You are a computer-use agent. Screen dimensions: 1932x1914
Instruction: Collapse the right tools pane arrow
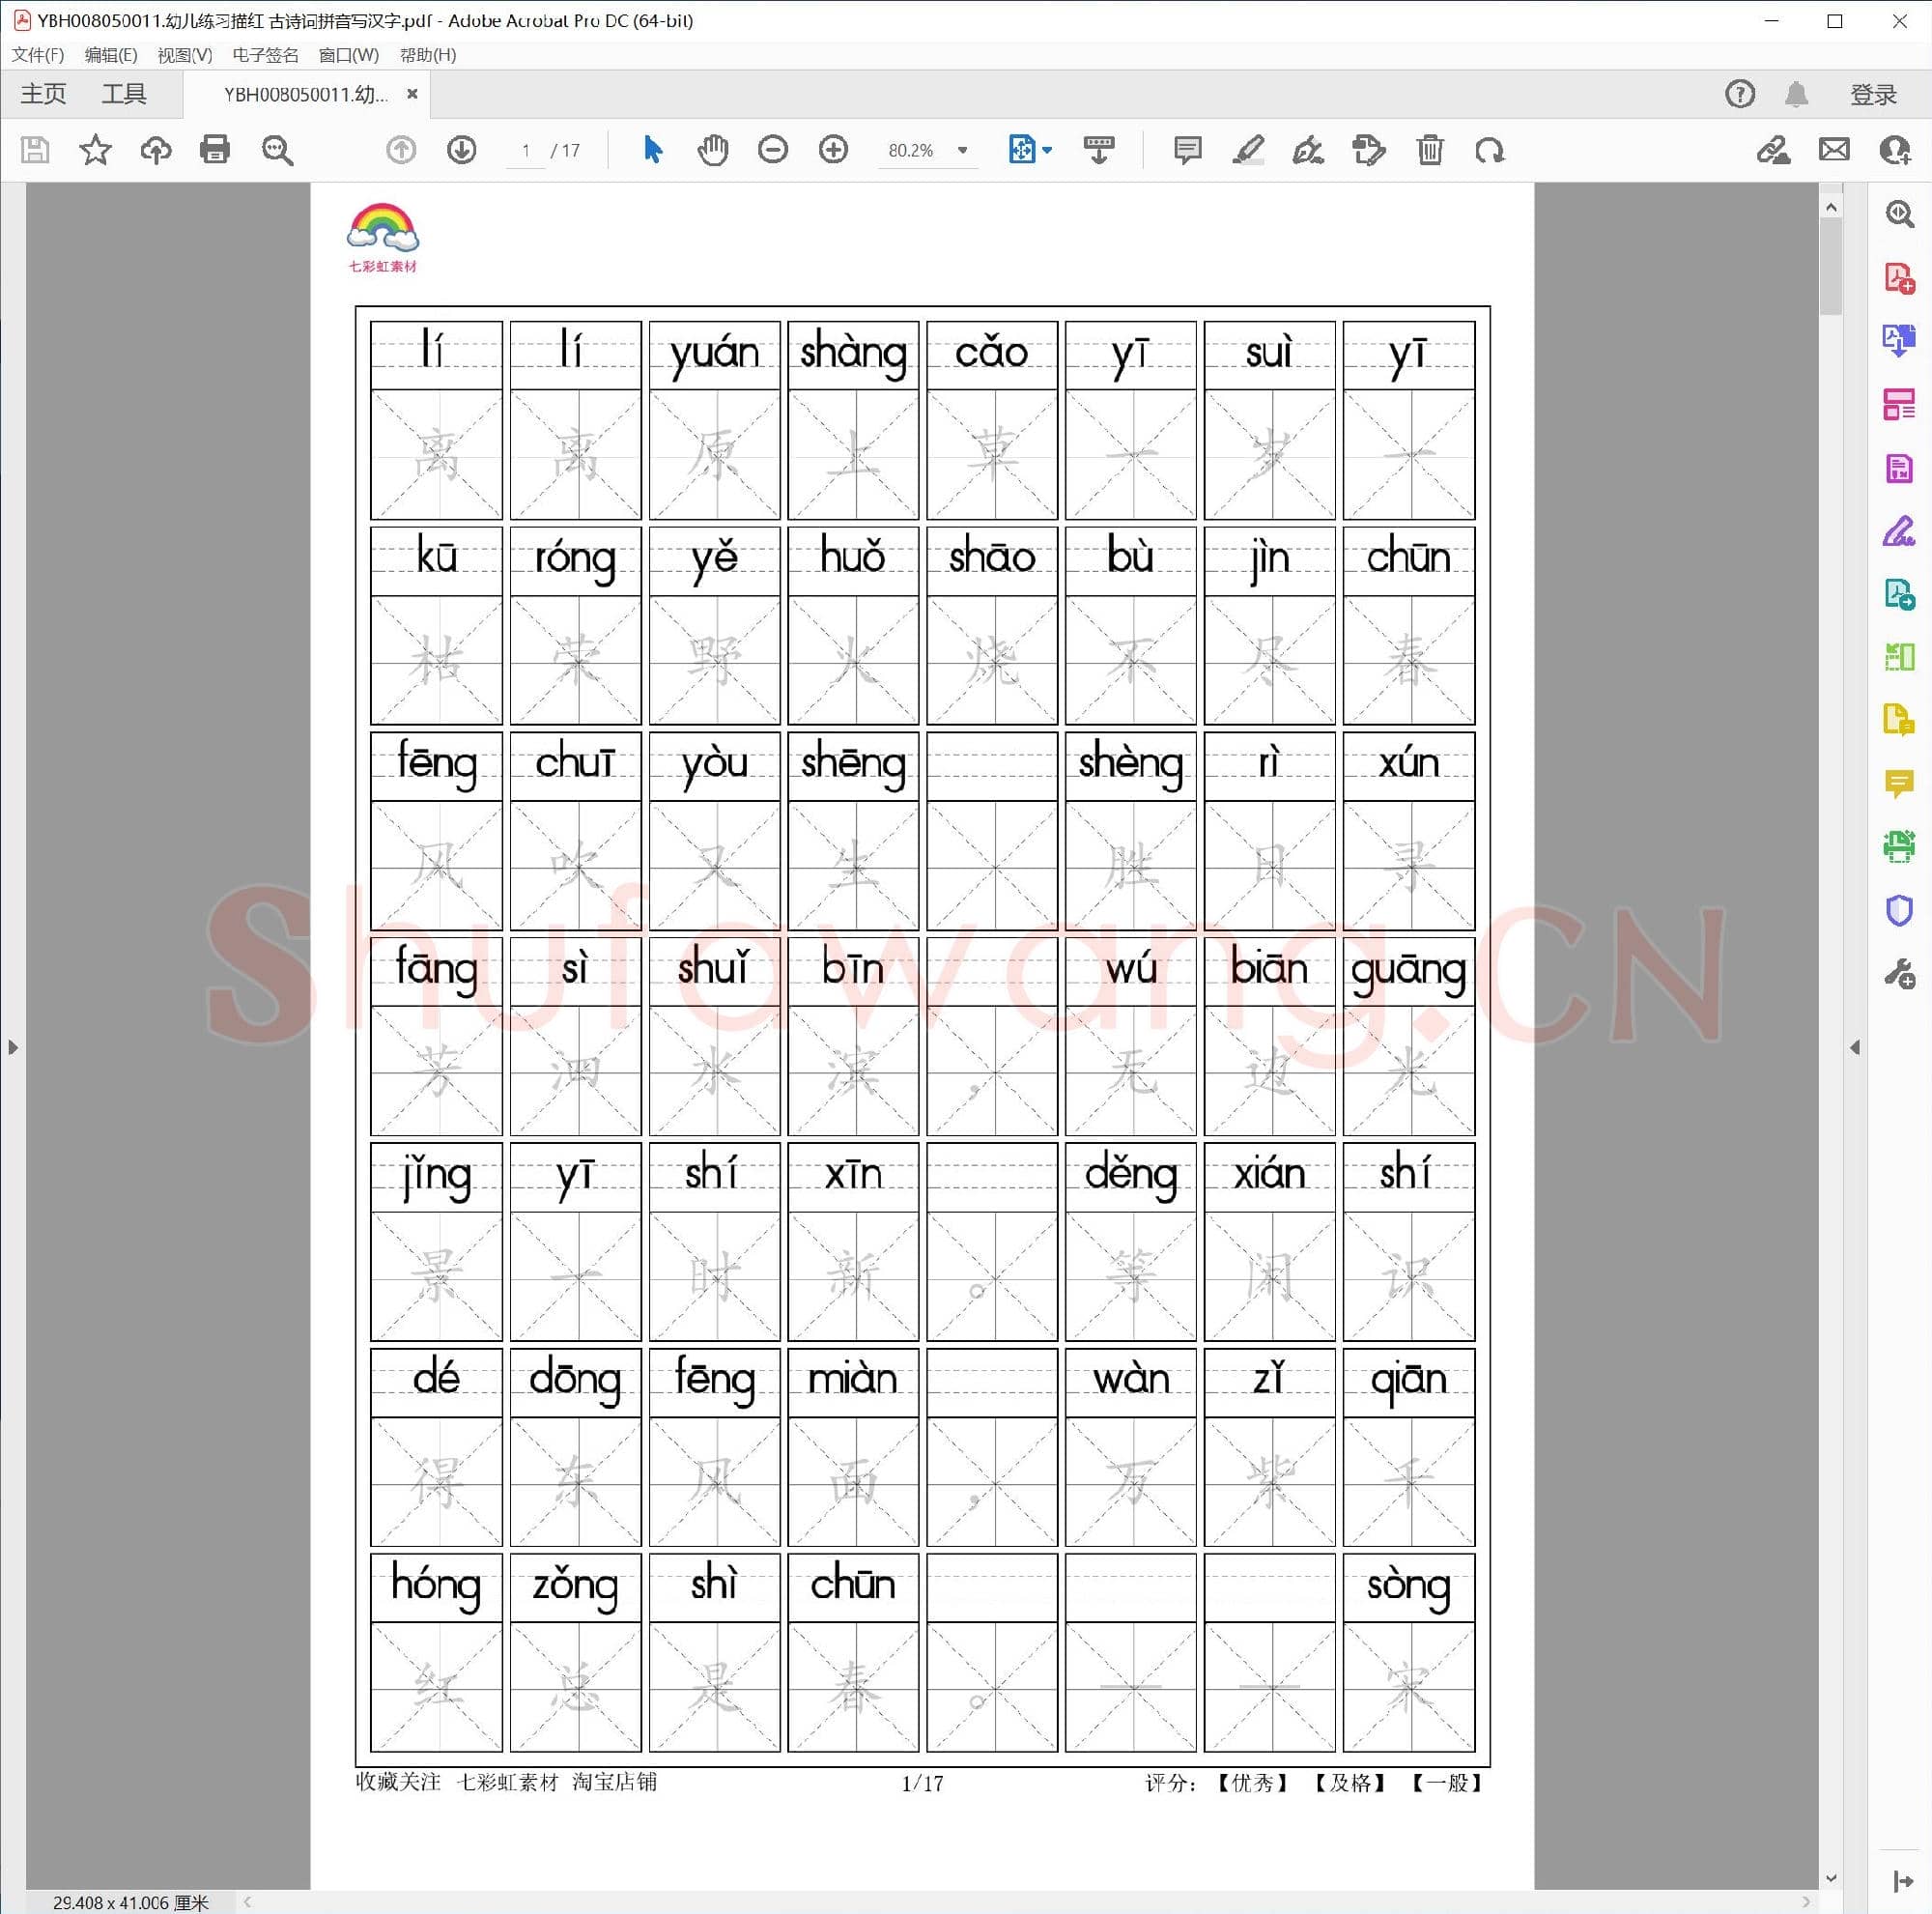(x=1856, y=1047)
